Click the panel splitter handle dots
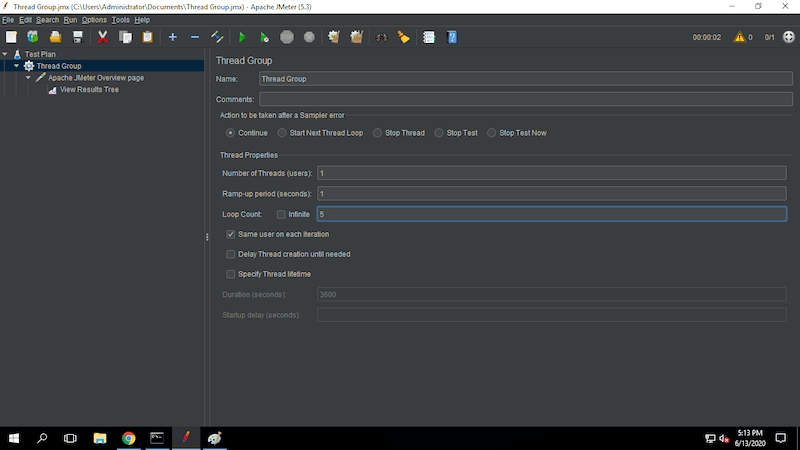The image size is (800, 450). pos(207,237)
